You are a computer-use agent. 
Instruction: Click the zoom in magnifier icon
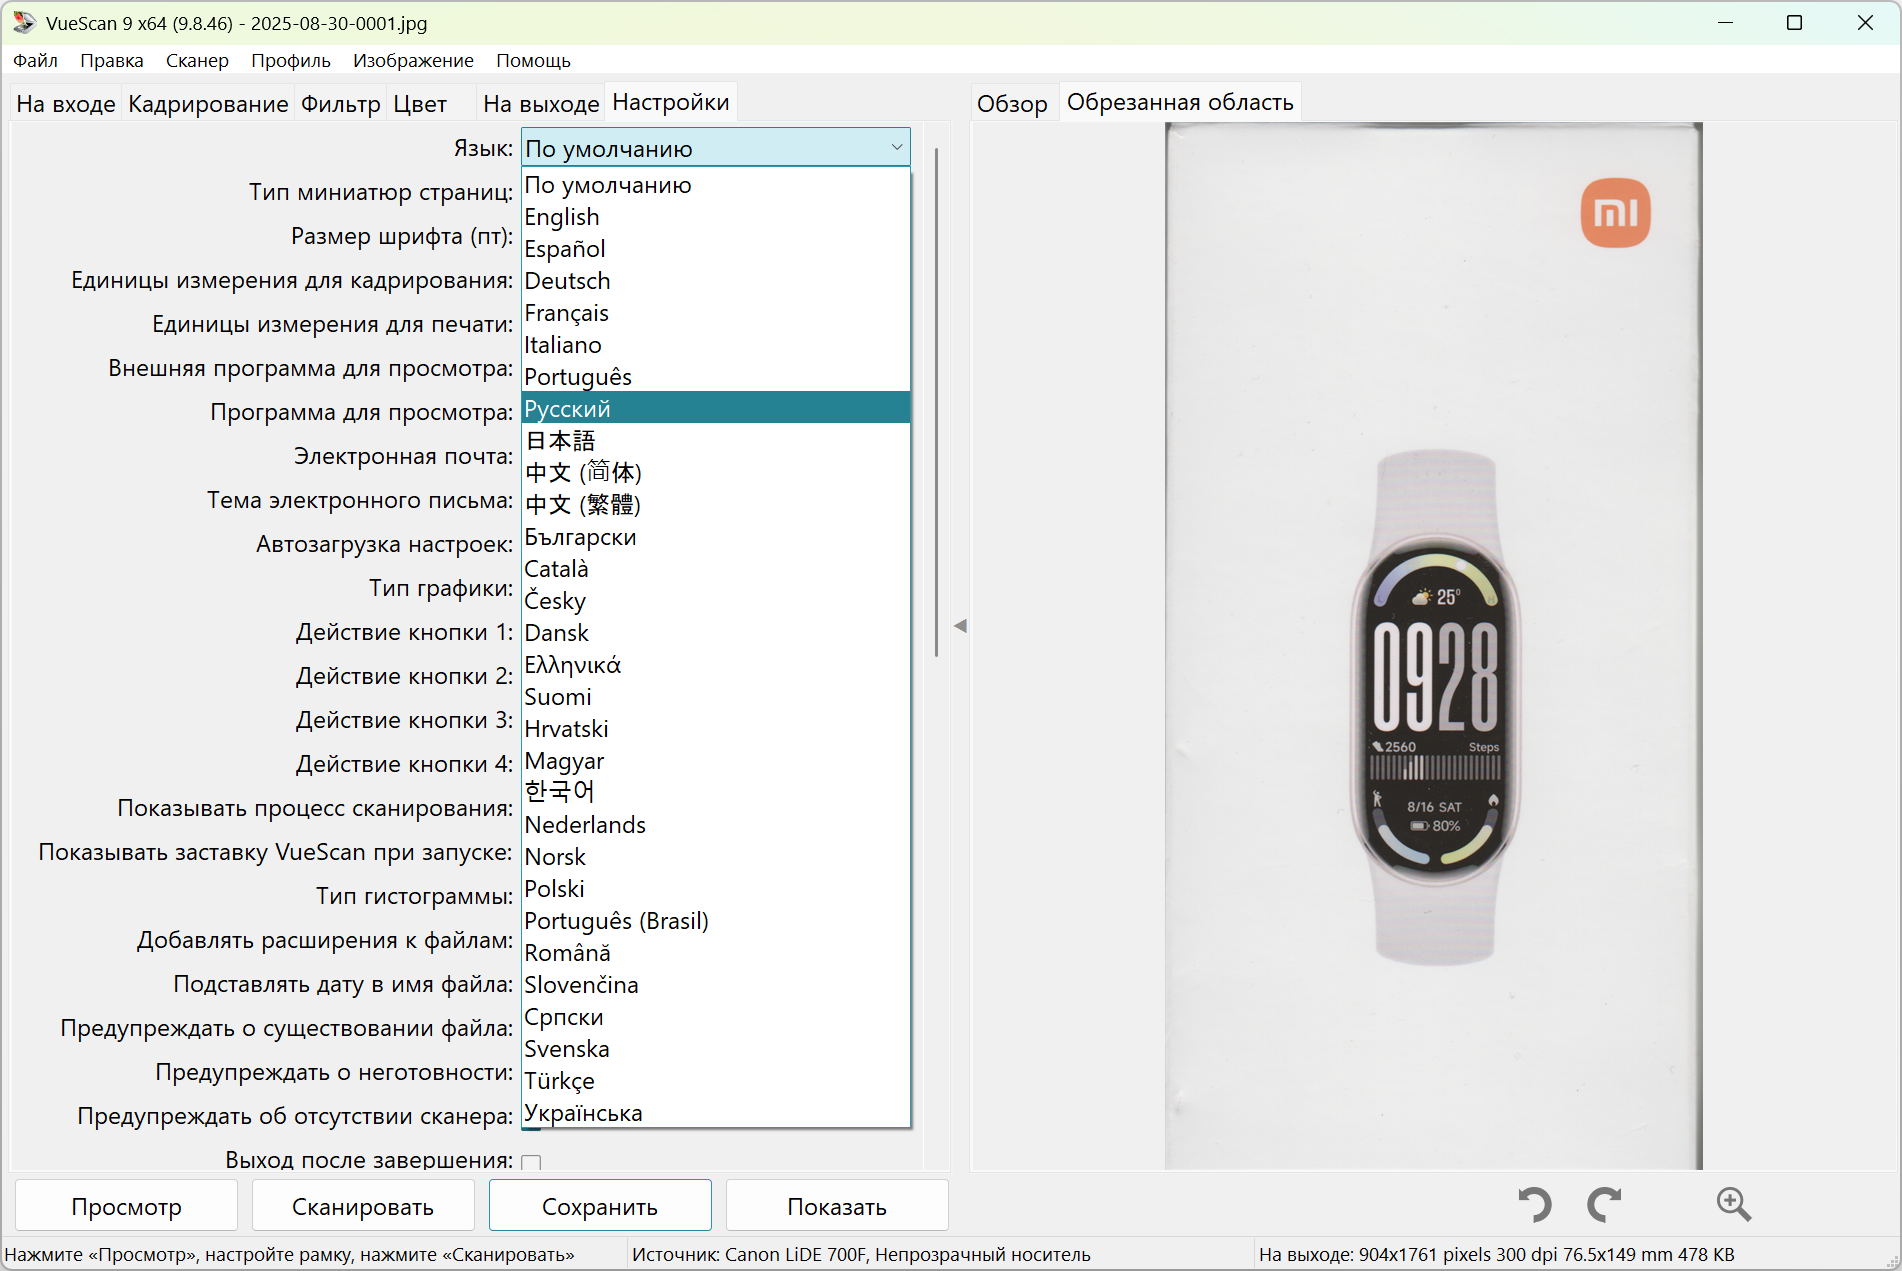[x=1733, y=1204]
